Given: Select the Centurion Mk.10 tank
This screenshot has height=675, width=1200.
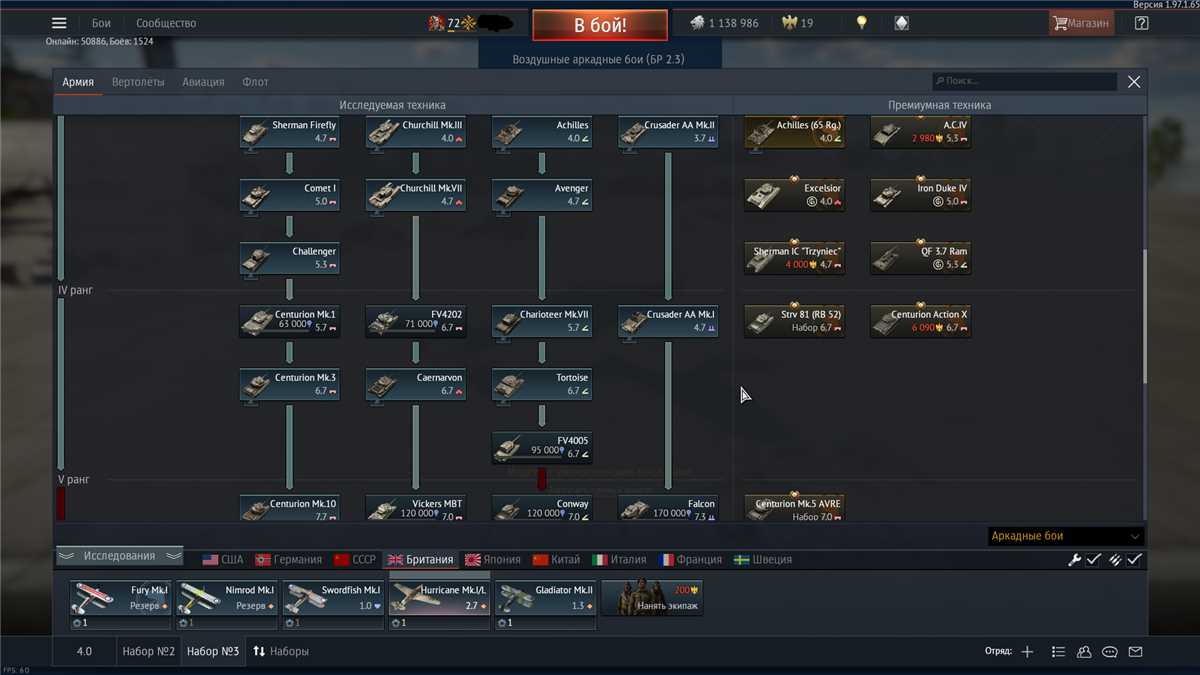Looking at the screenshot, I should [x=290, y=508].
